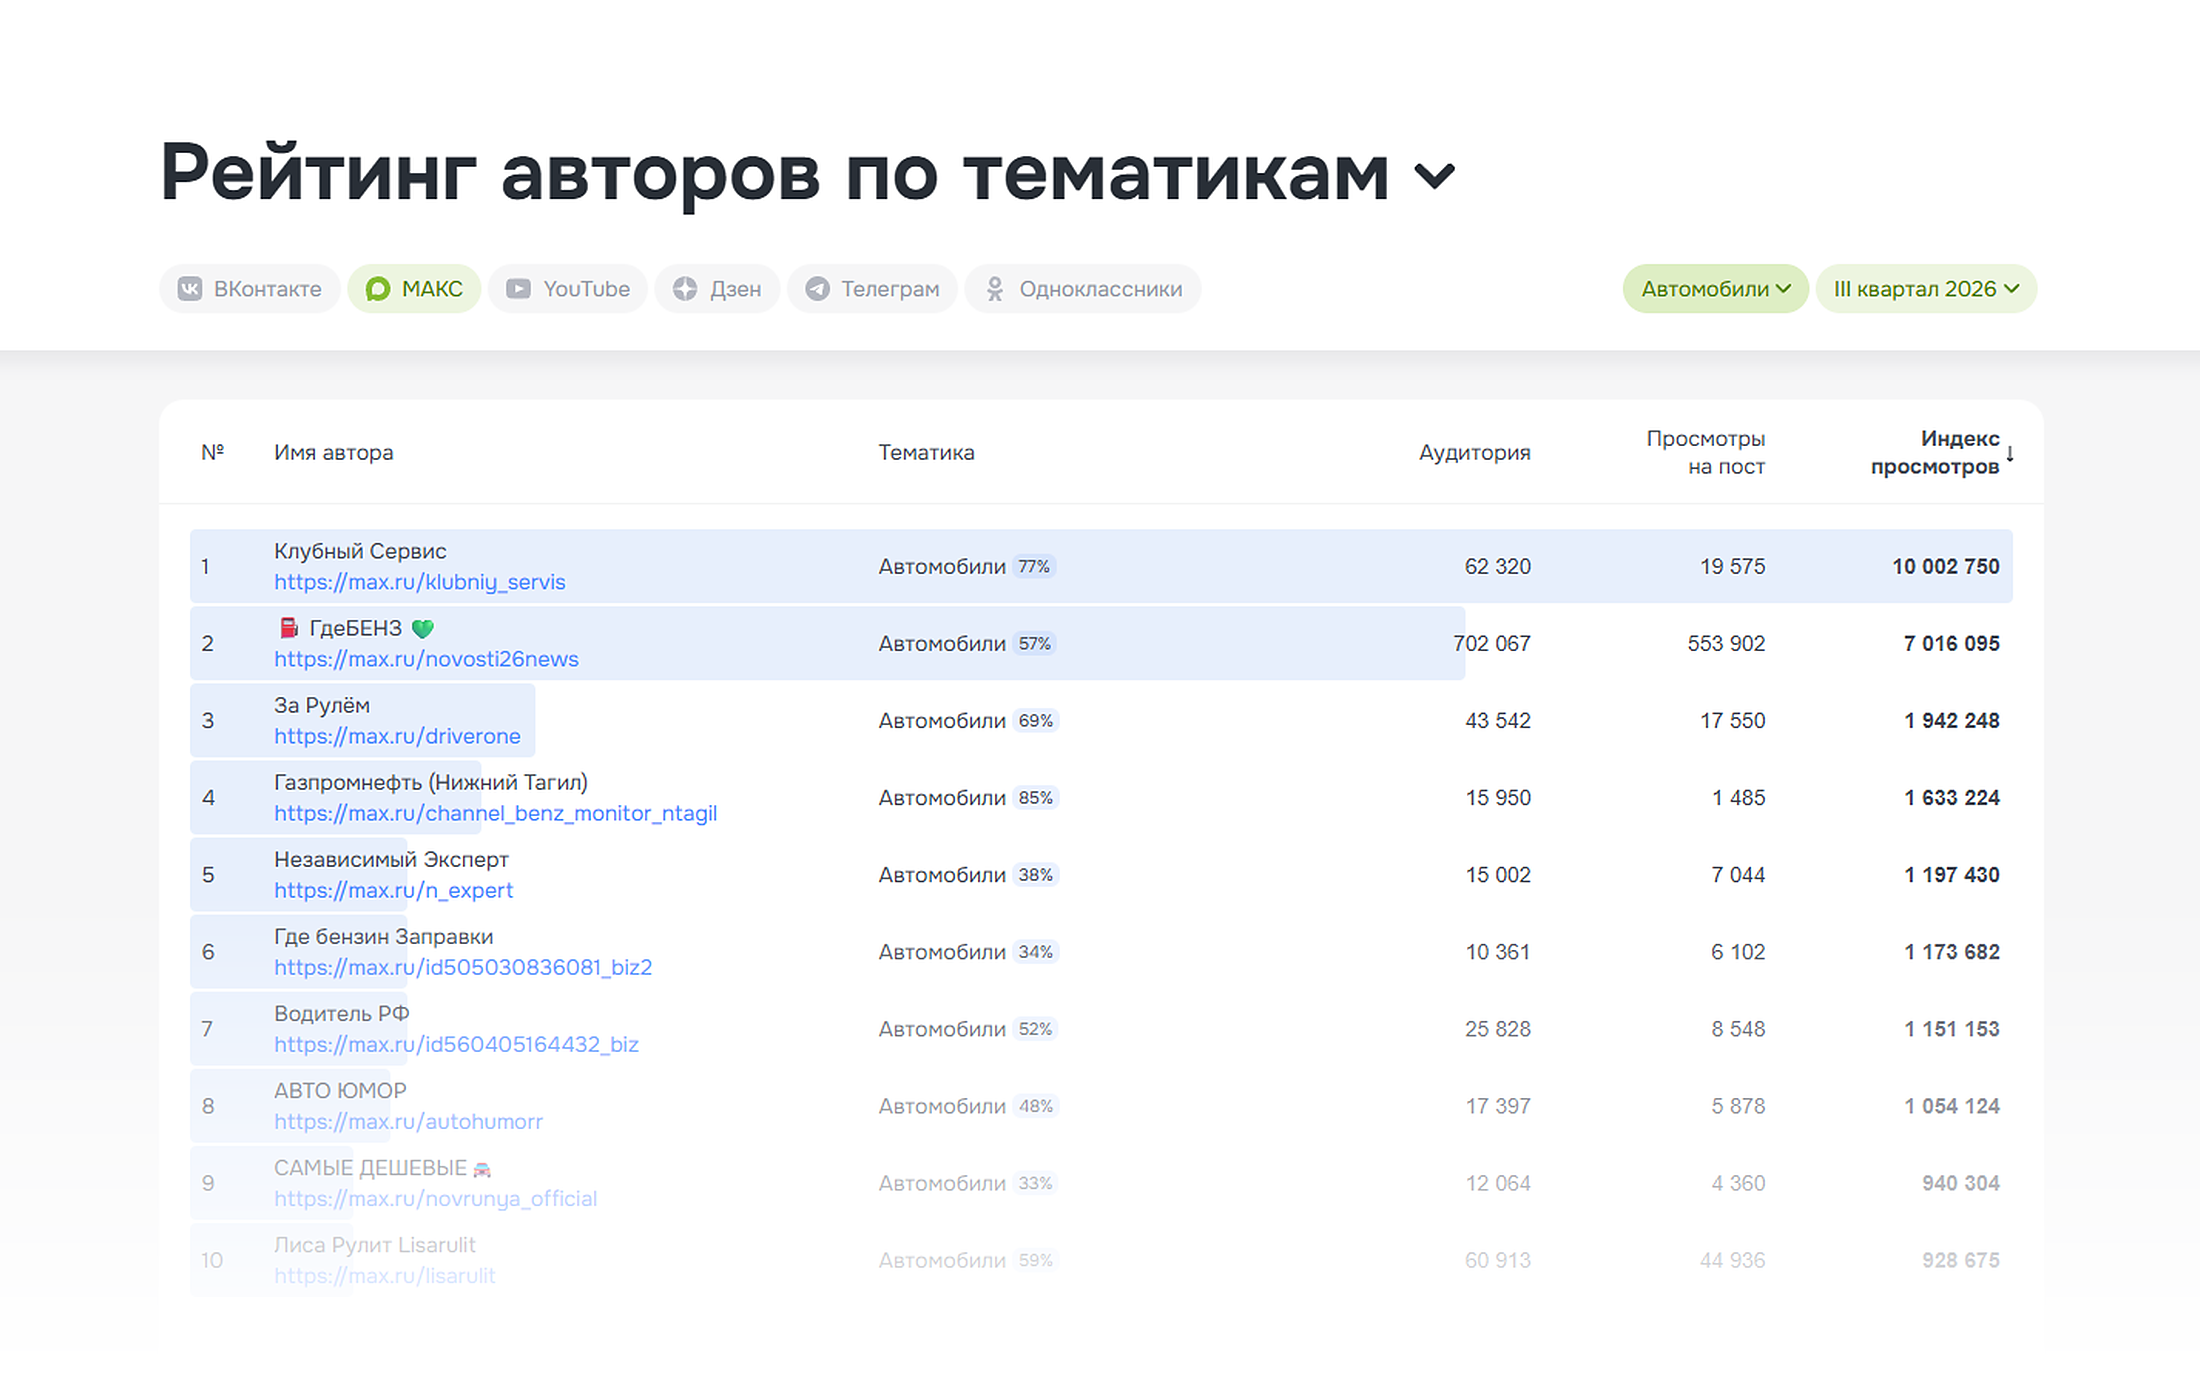The width and height of the screenshot is (2200, 1379).
Task: Switch to the Дзен tab
Action: click(x=717, y=289)
